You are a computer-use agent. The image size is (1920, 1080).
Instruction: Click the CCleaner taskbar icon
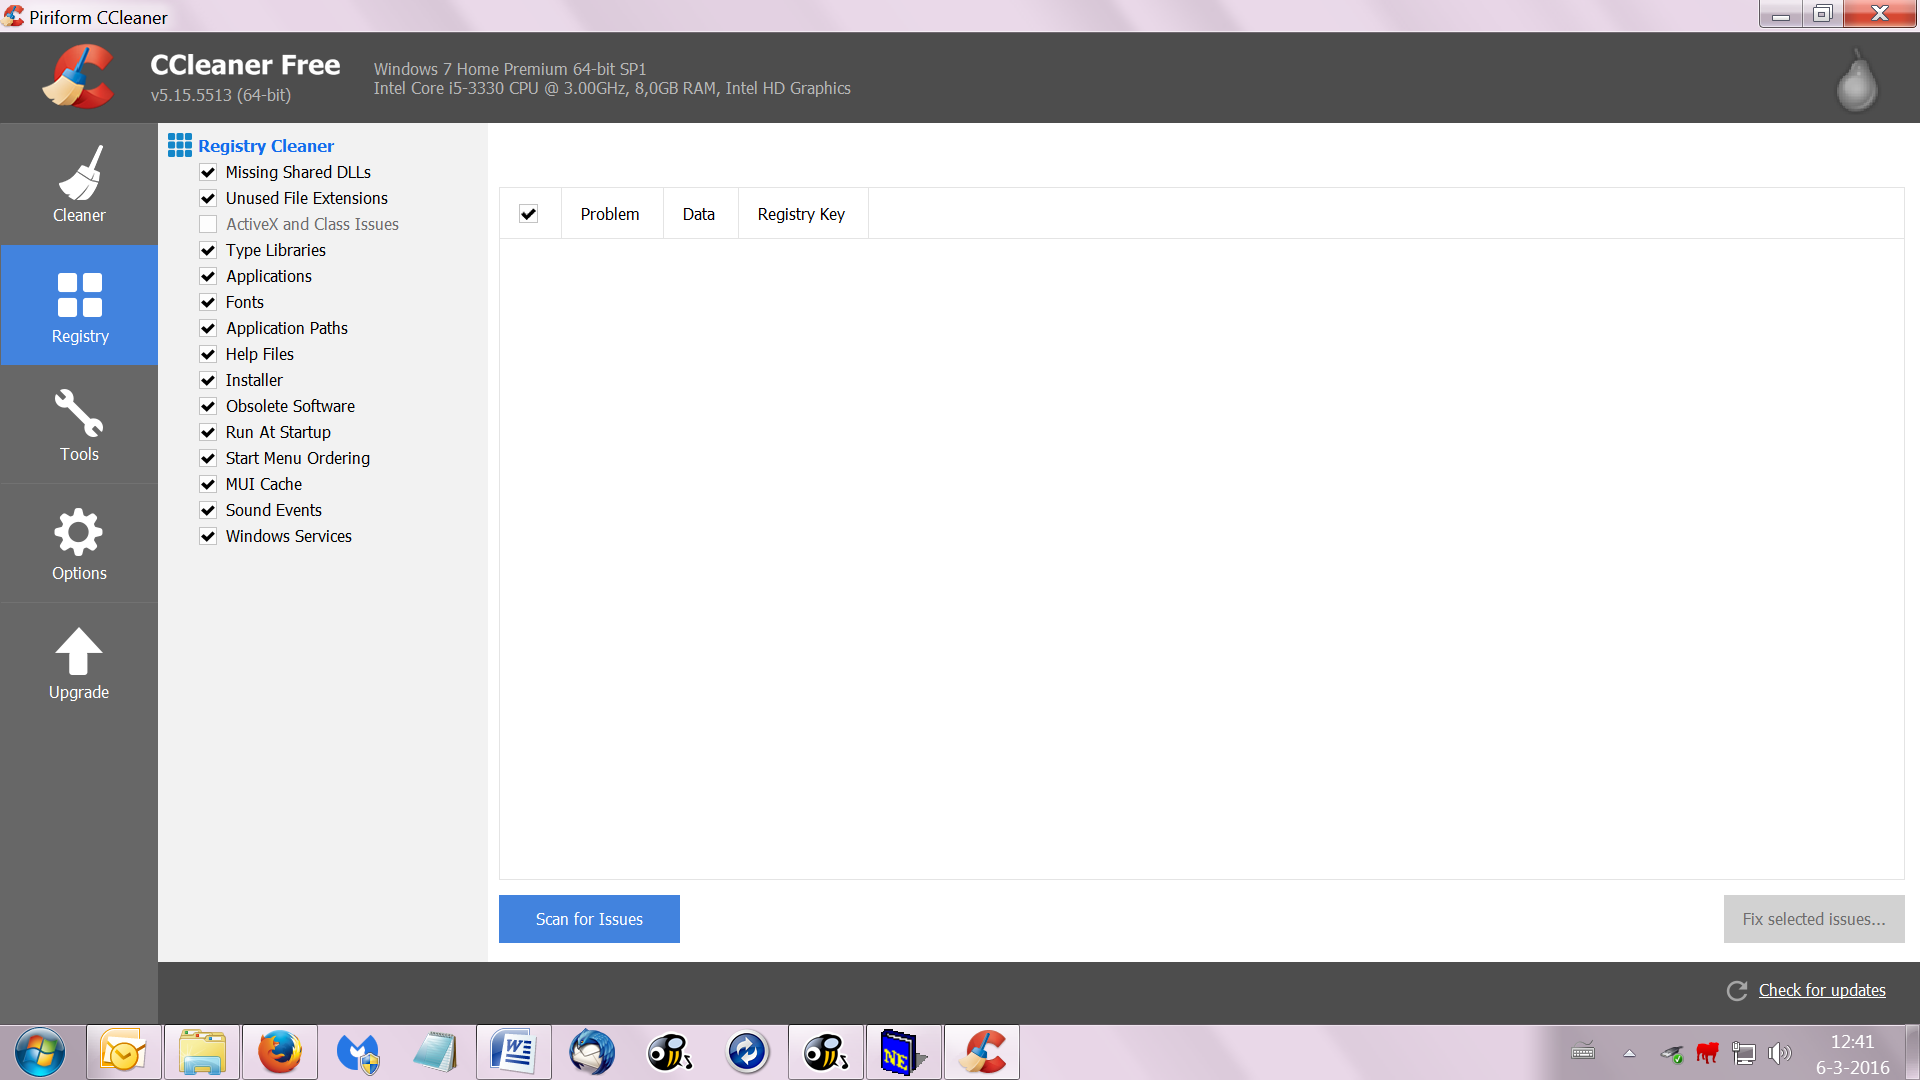tap(982, 1052)
